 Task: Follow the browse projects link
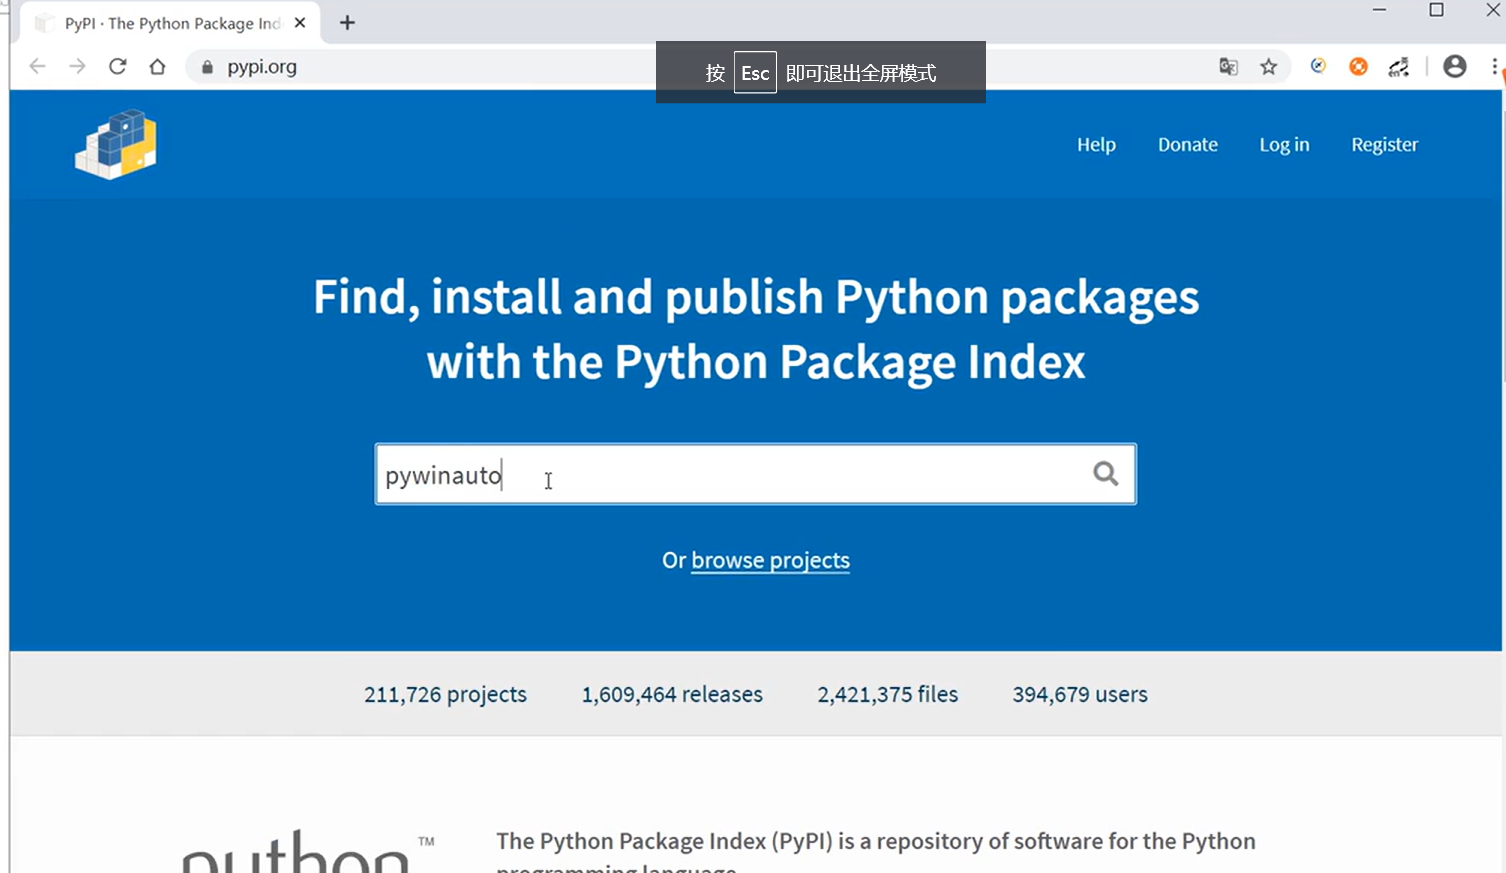pos(770,560)
